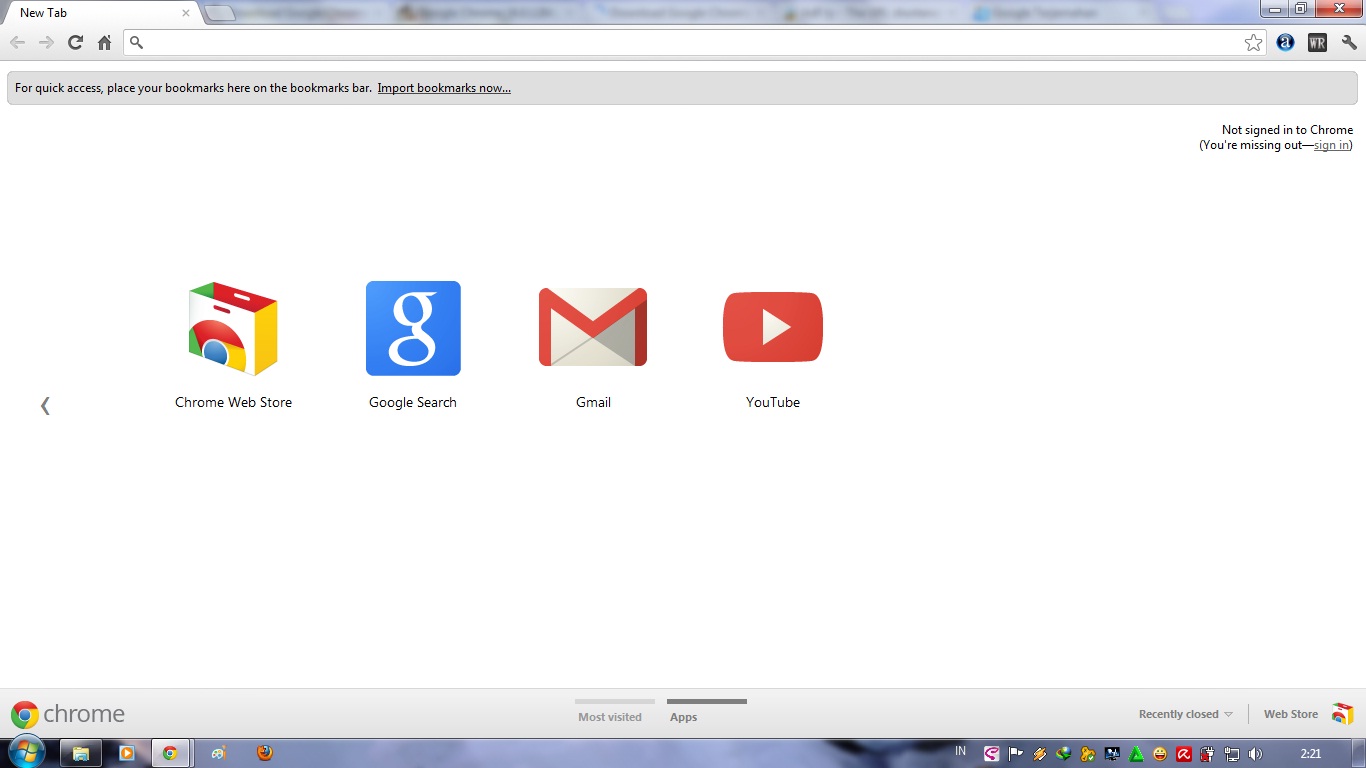Open Windows Explorer from the taskbar
This screenshot has width=1366, height=768.
(81, 753)
